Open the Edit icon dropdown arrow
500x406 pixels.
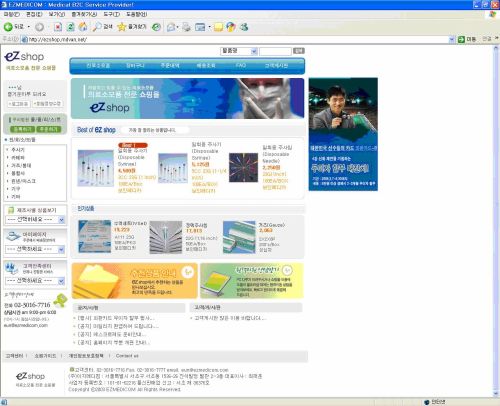[x=209, y=27]
